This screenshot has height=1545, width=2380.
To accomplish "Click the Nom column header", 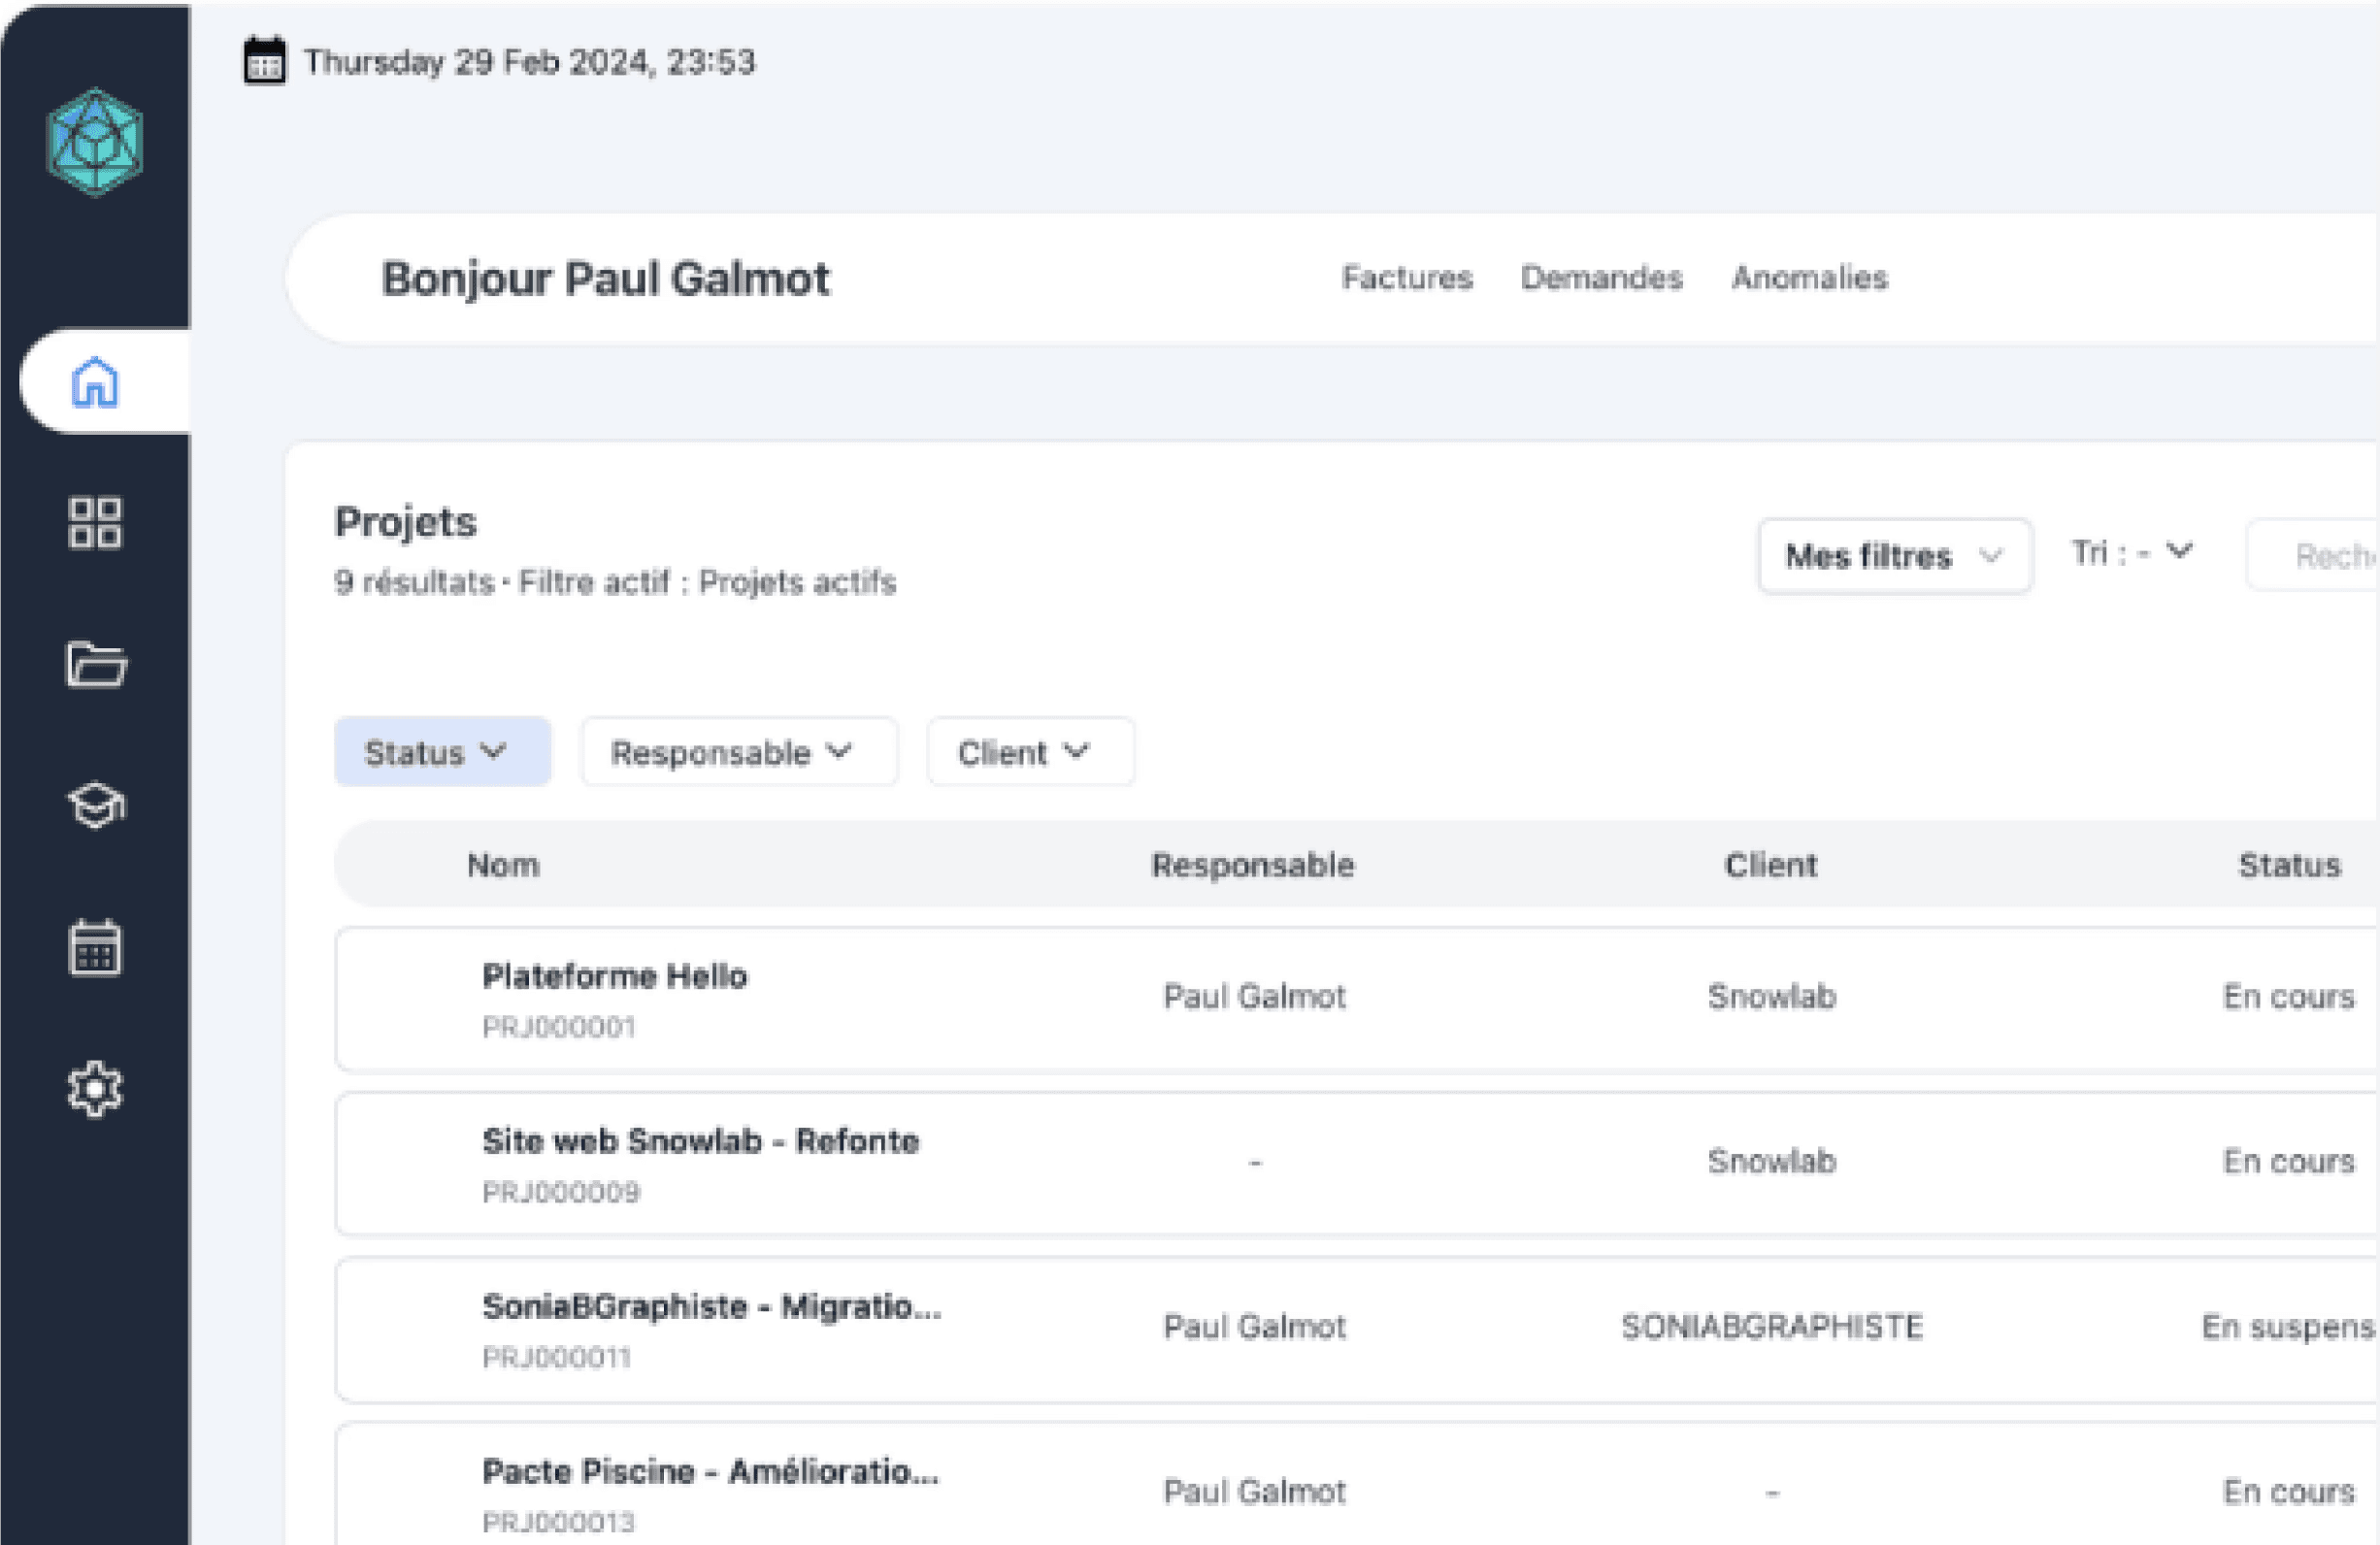I will (x=503, y=865).
